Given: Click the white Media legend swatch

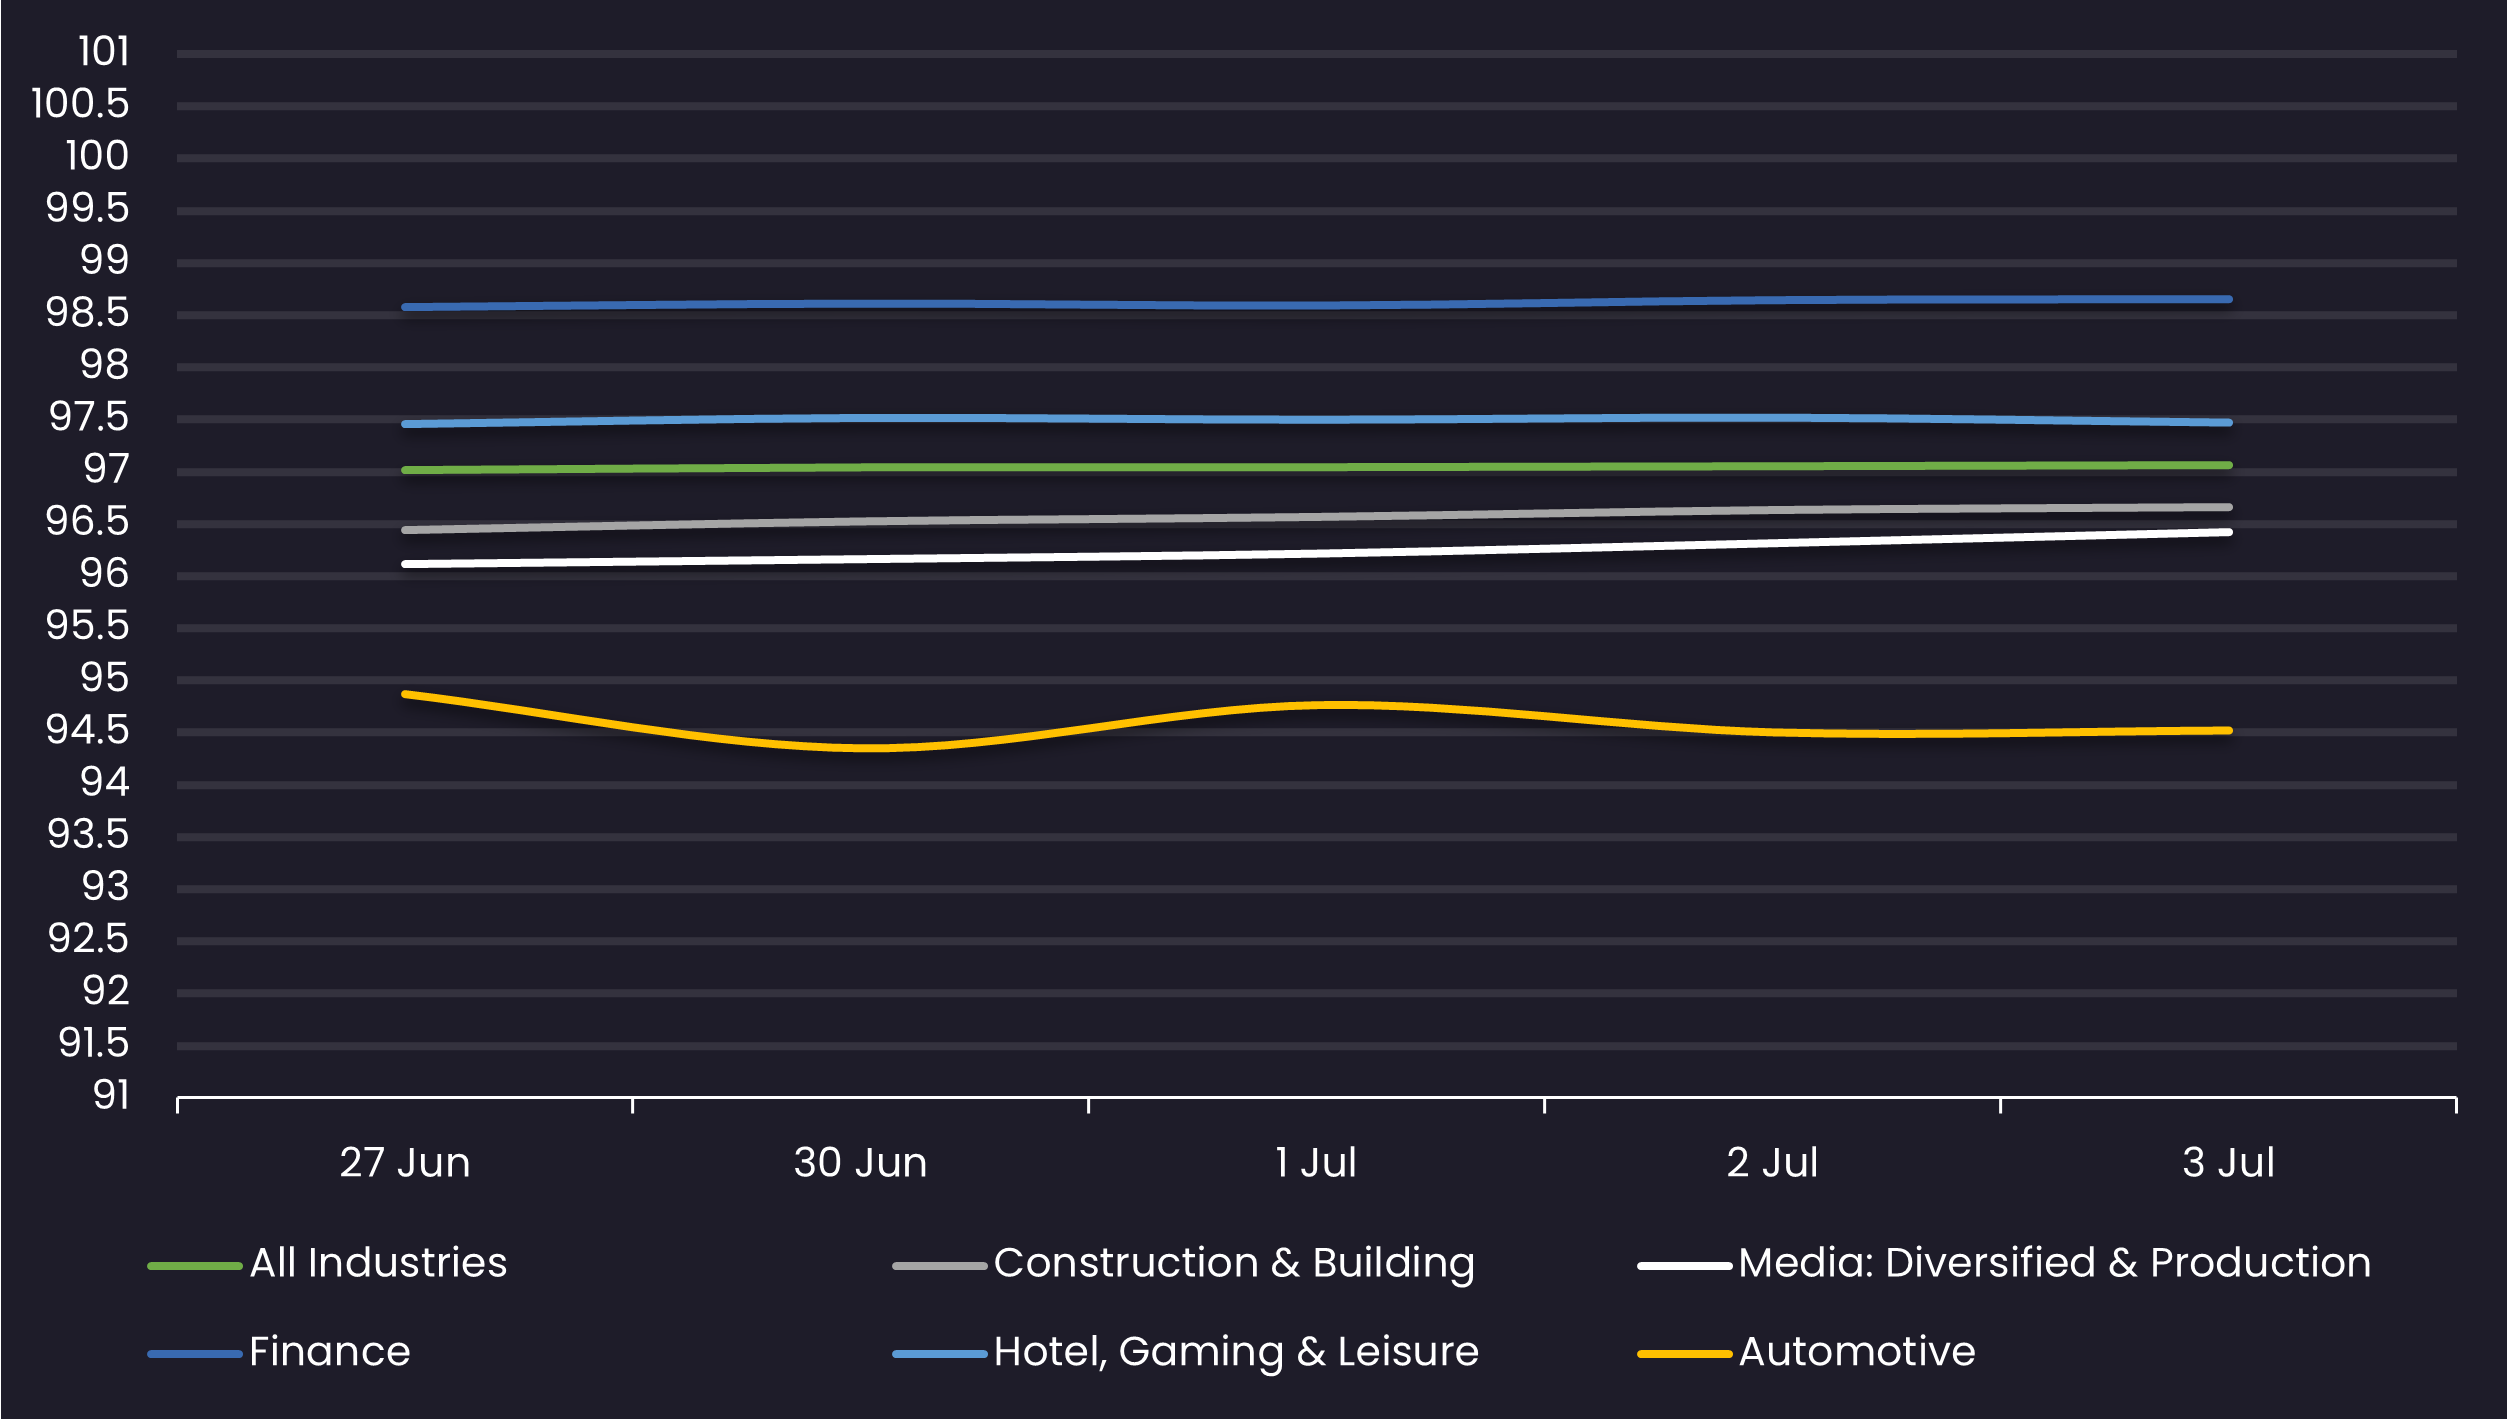Looking at the screenshot, I should pyautogui.click(x=1684, y=1266).
